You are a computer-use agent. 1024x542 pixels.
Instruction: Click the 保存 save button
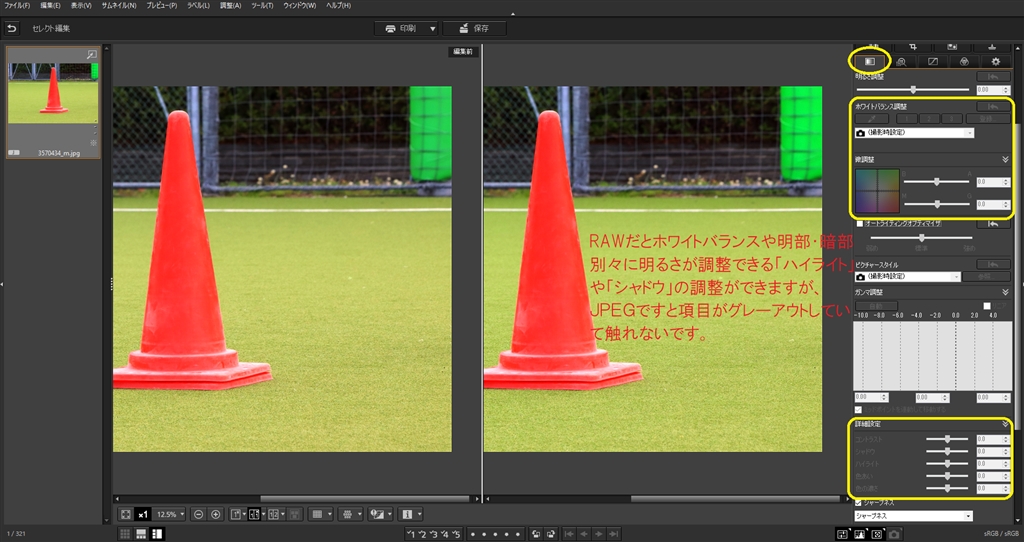click(x=474, y=28)
